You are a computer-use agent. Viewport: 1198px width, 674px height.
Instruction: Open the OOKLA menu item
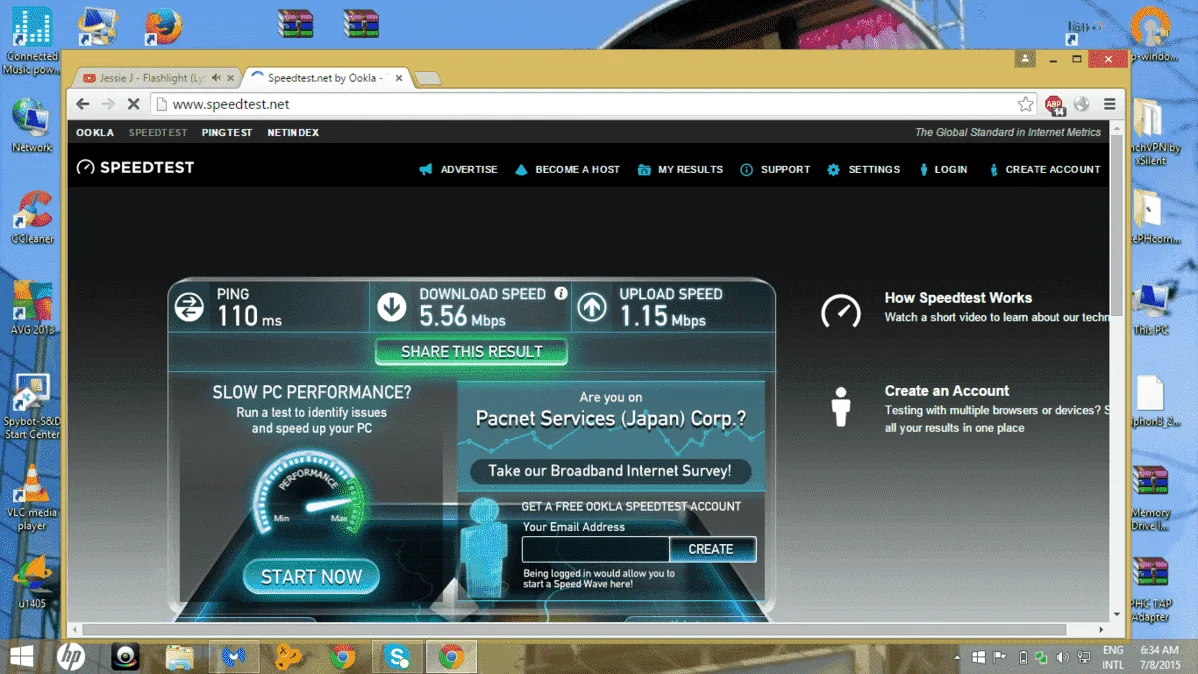click(x=95, y=132)
